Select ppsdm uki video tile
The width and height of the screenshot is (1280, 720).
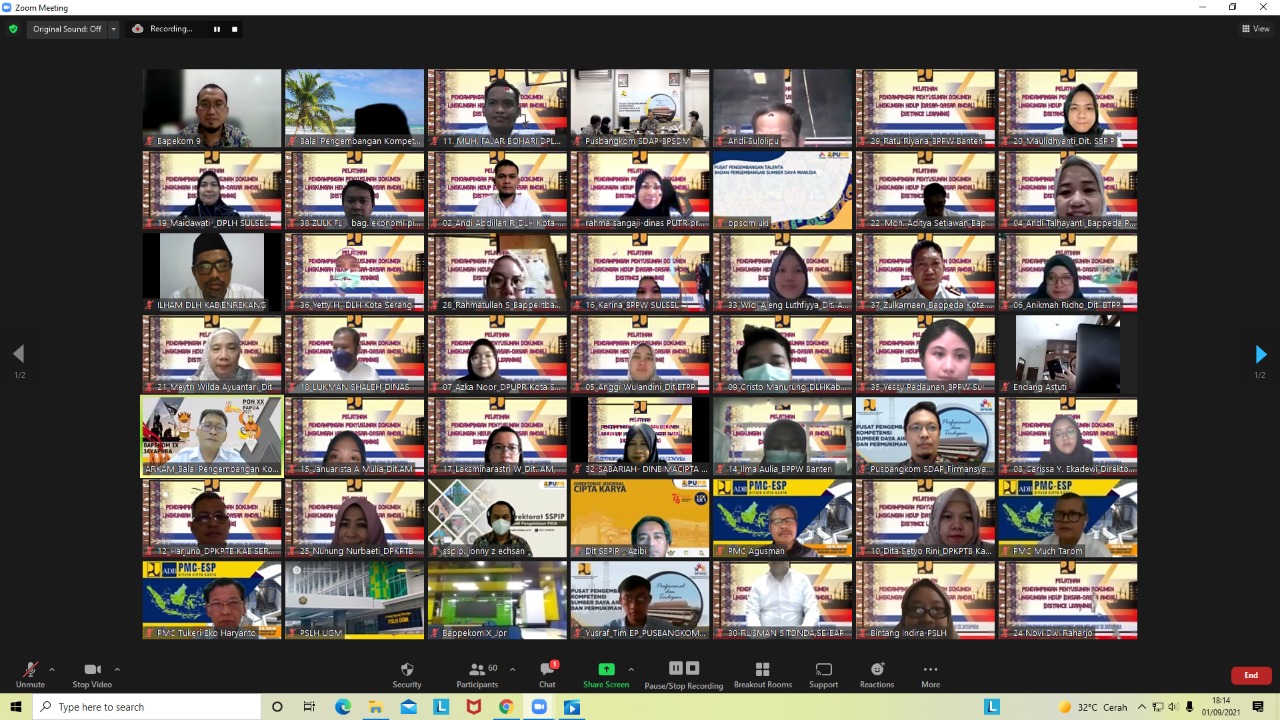pos(783,190)
